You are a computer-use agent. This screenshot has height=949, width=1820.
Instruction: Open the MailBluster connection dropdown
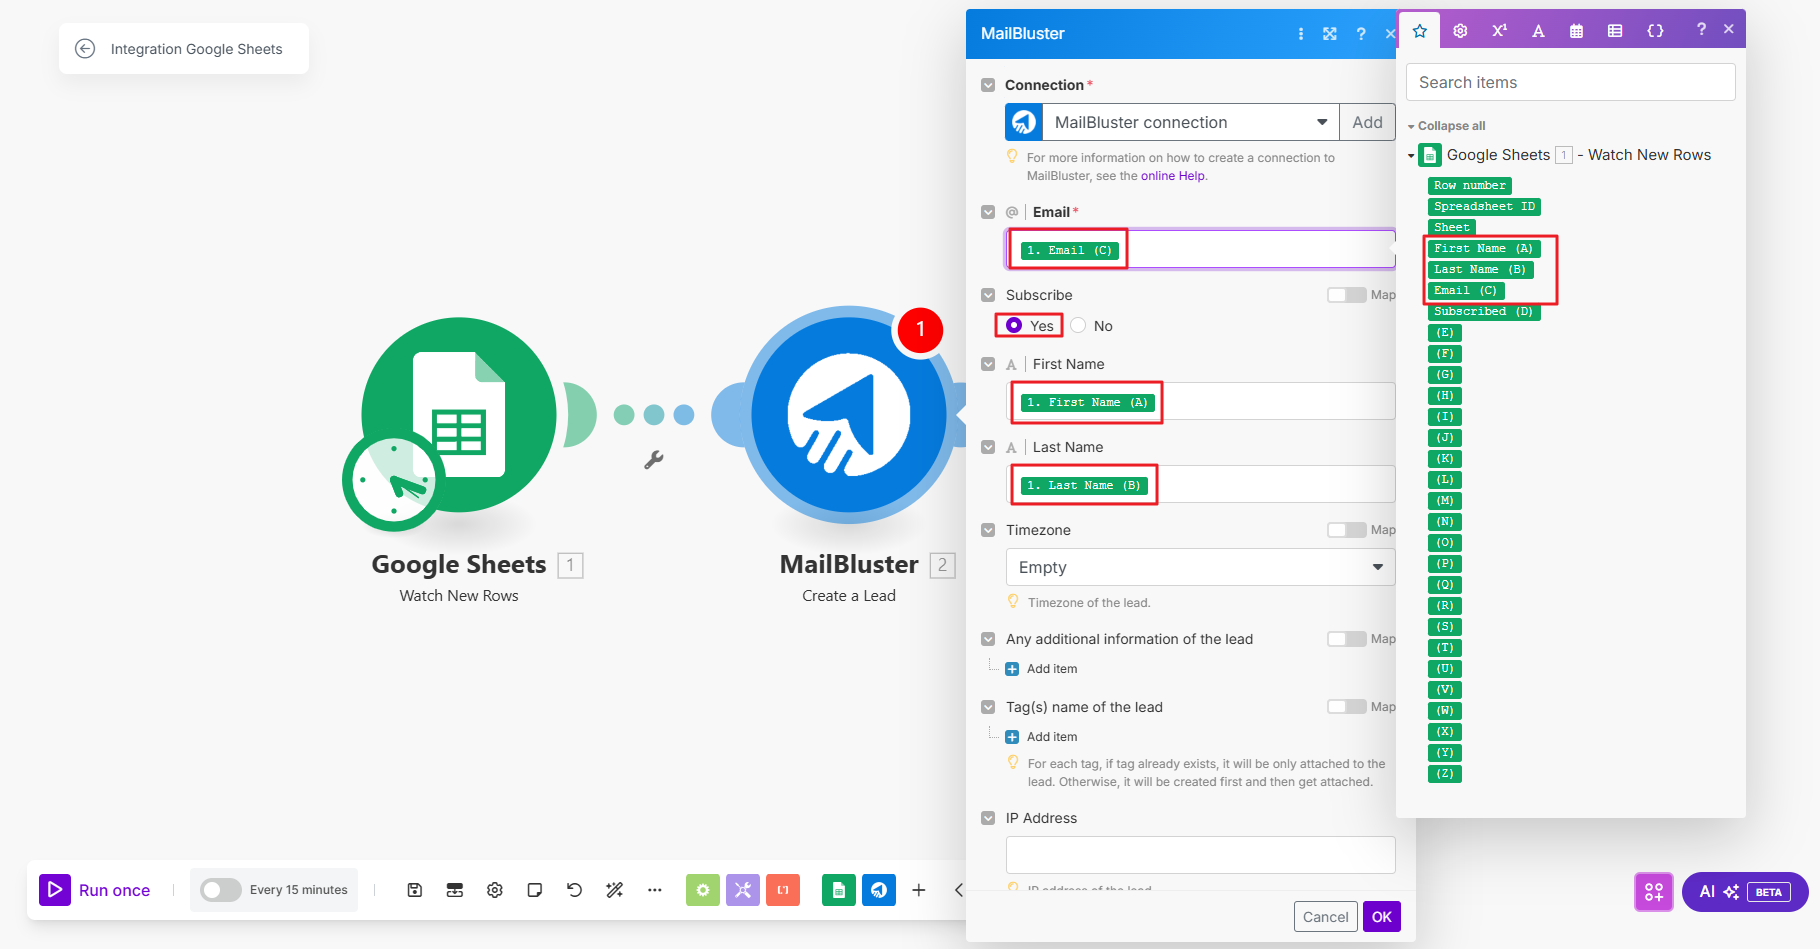(1322, 122)
